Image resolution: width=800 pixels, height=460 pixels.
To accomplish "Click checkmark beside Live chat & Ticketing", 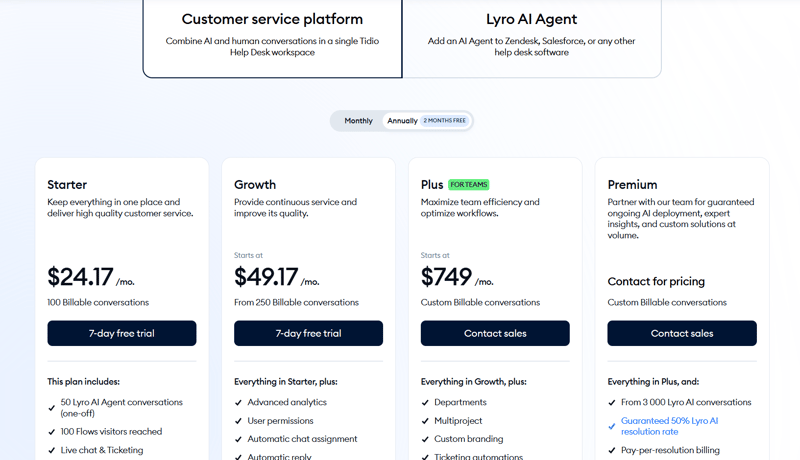I will tap(52, 450).
